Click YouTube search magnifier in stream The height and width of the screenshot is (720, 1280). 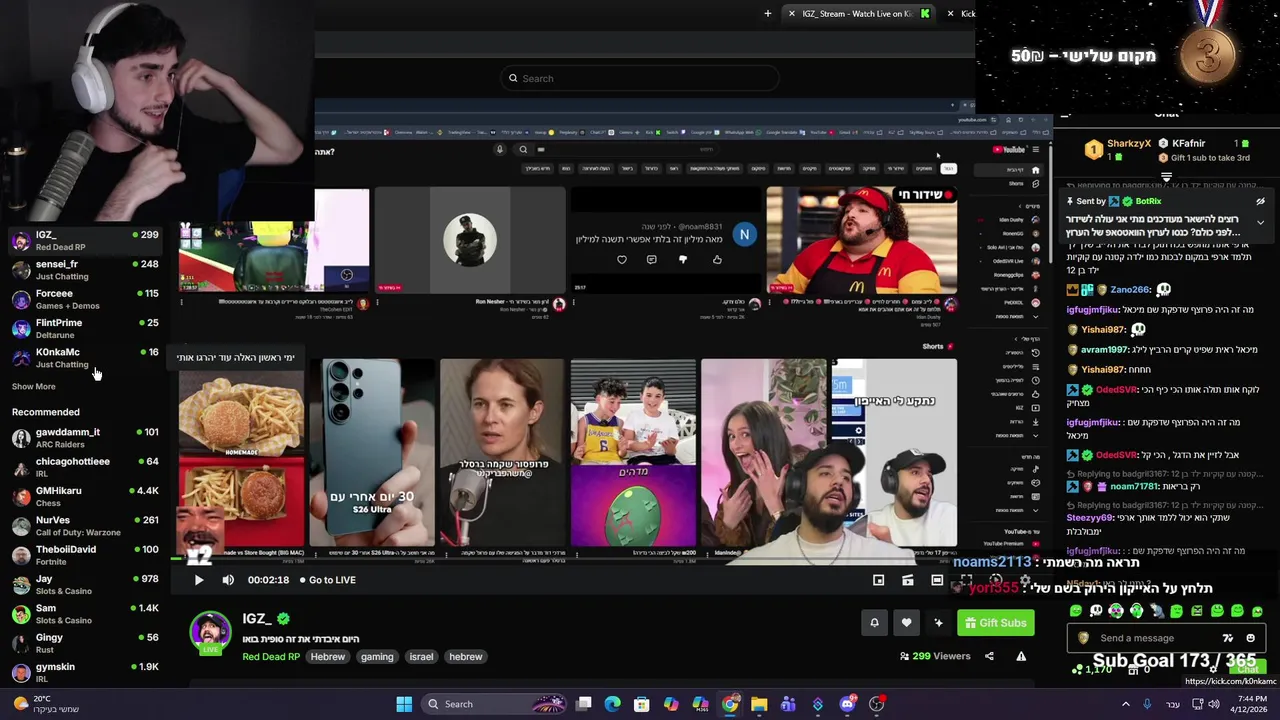point(523,150)
